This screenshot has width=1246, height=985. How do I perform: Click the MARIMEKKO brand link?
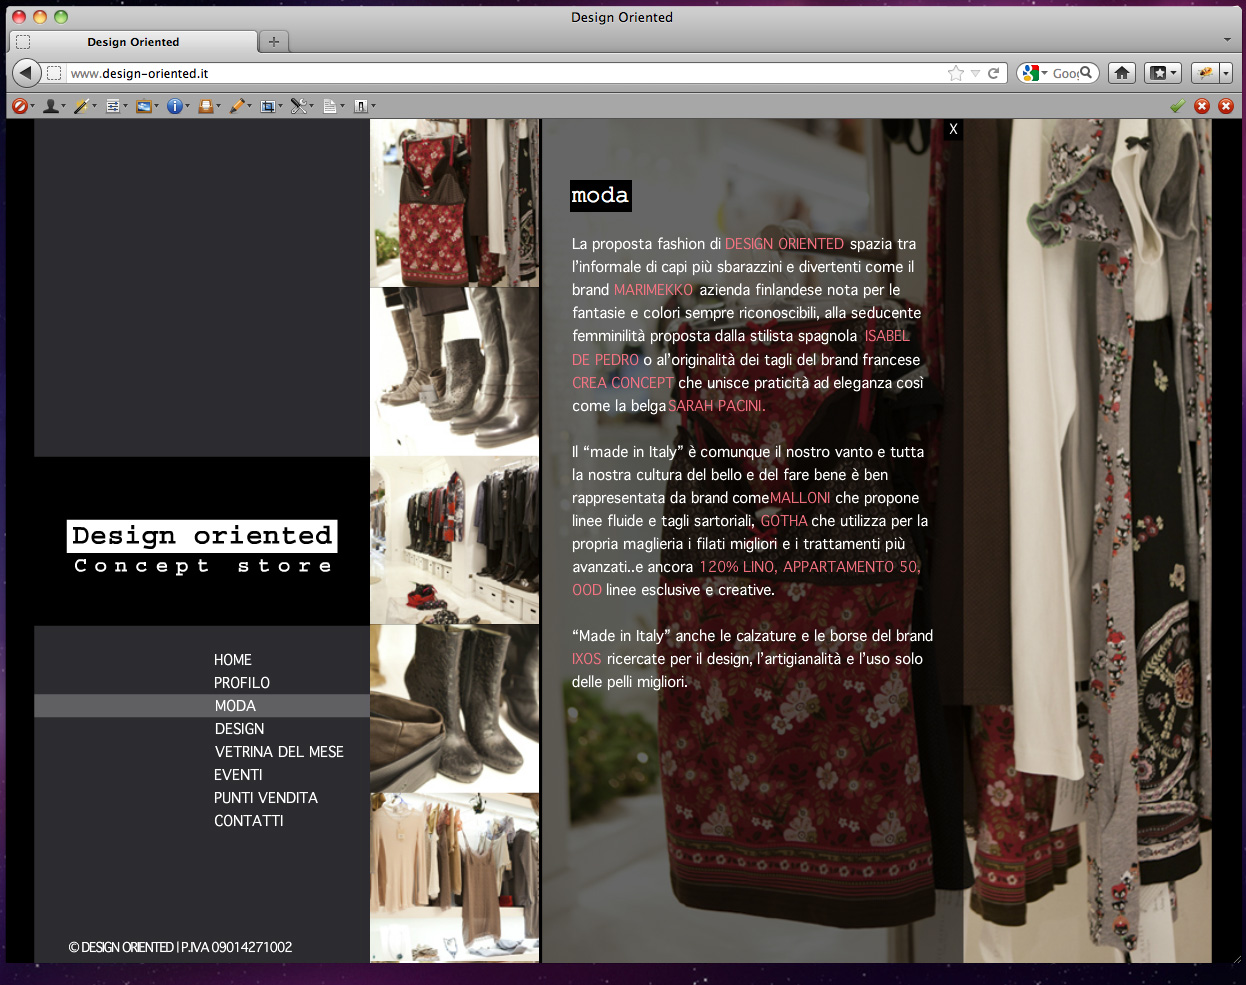(653, 290)
